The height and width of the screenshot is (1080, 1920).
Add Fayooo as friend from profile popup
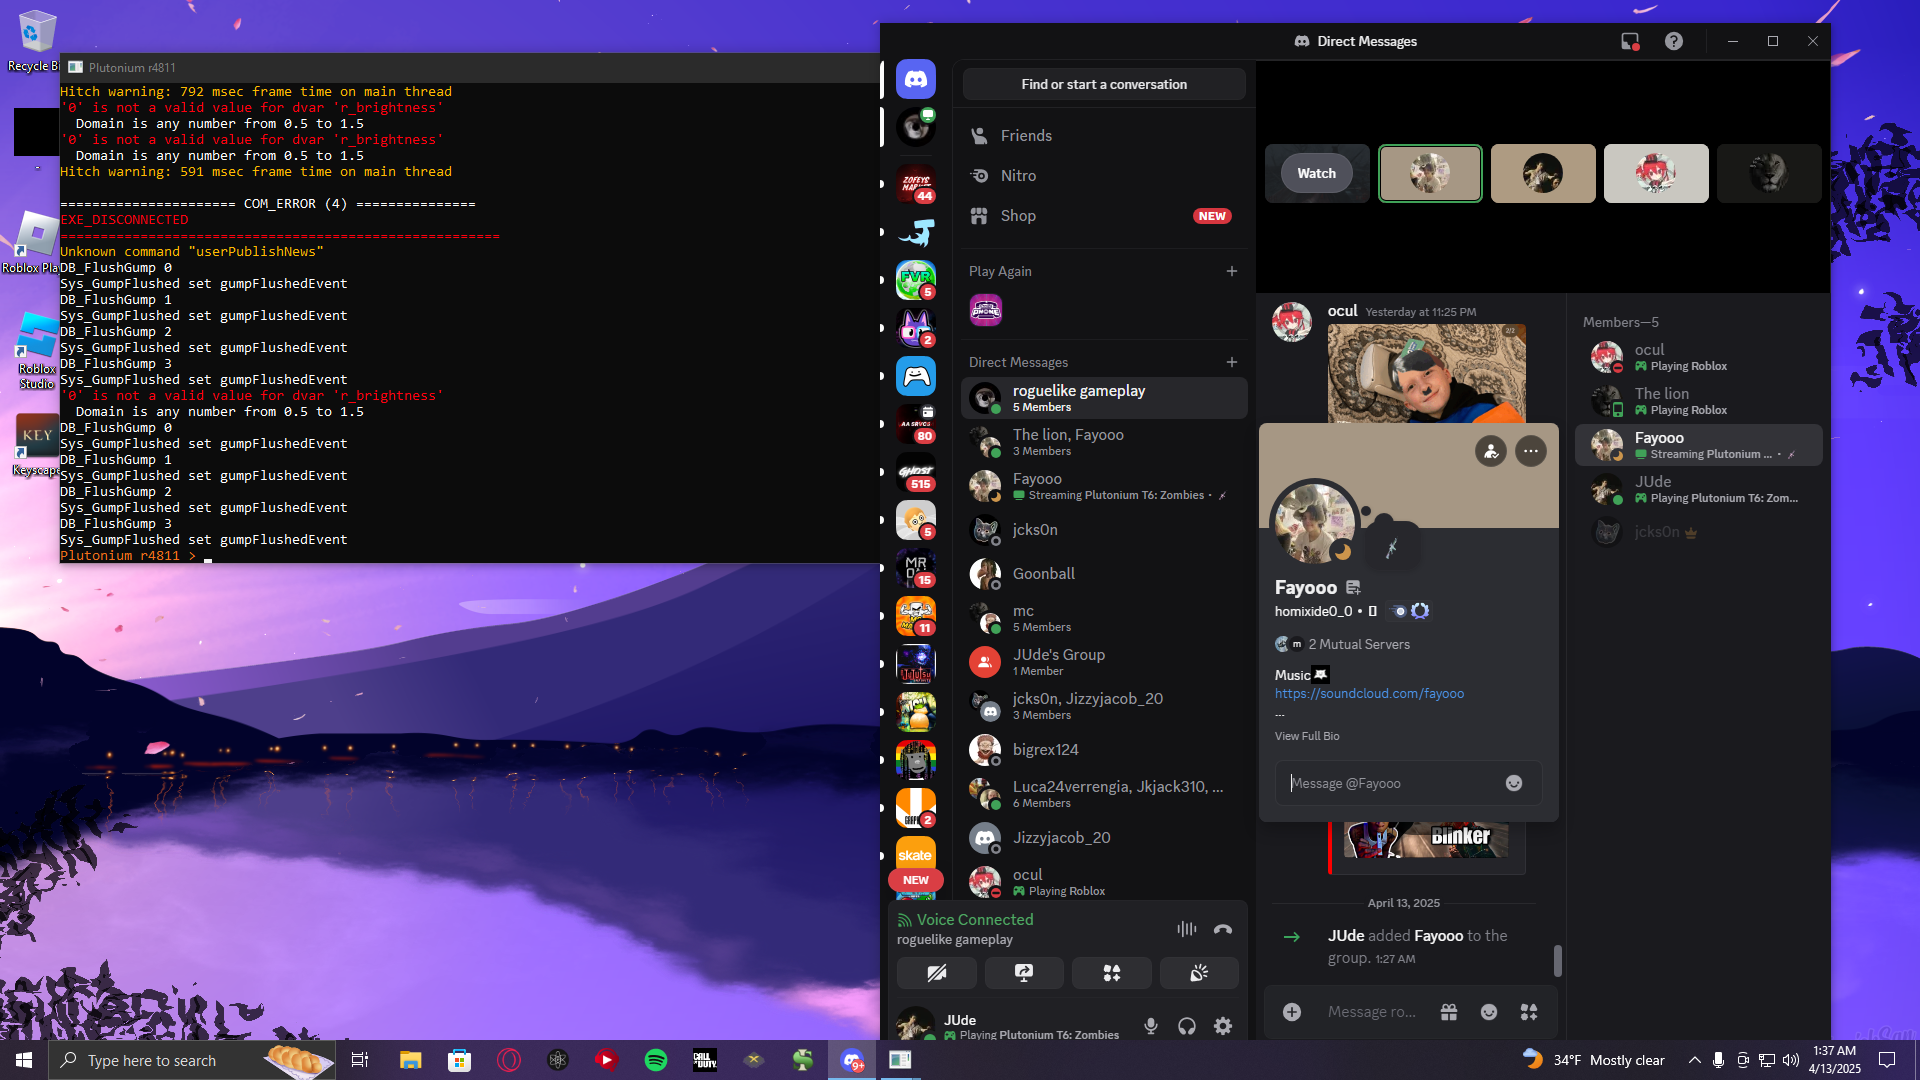pyautogui.click(x=1491, y=451)
